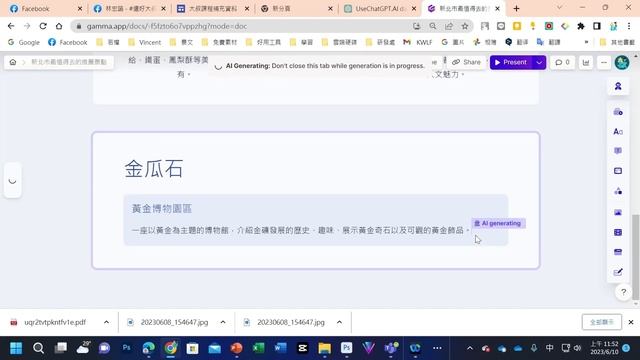Screen dimensions: 640x360
Task: Click the 金瓜石 card heading
Action: (153, 169)
